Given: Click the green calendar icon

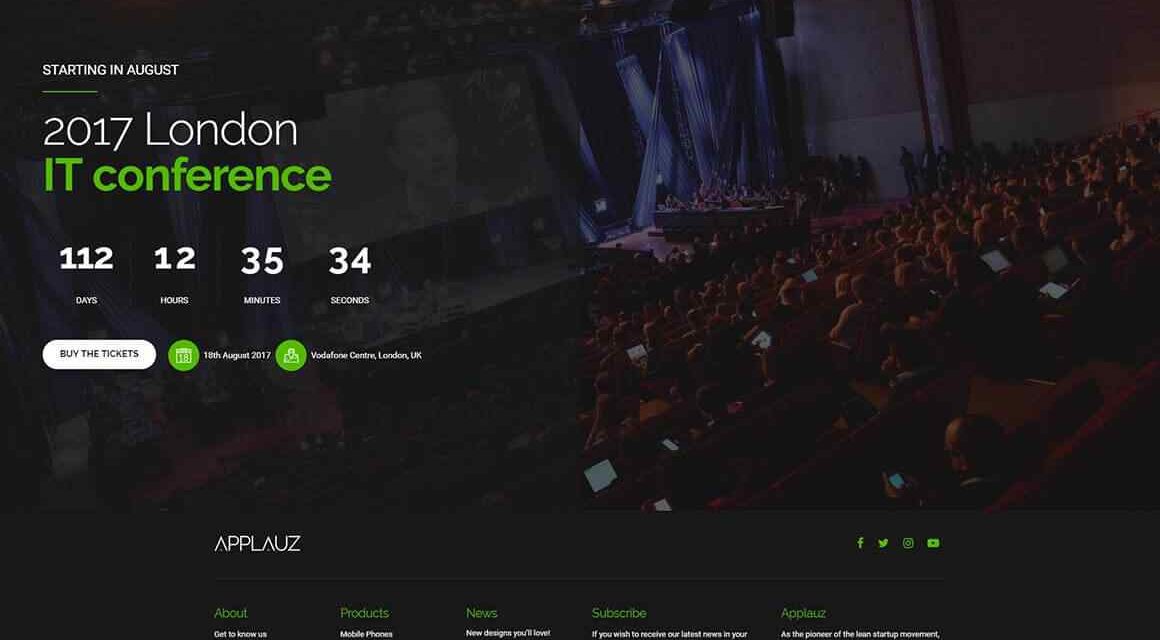Looking at the screenshot, I should (x=183, y=355).
